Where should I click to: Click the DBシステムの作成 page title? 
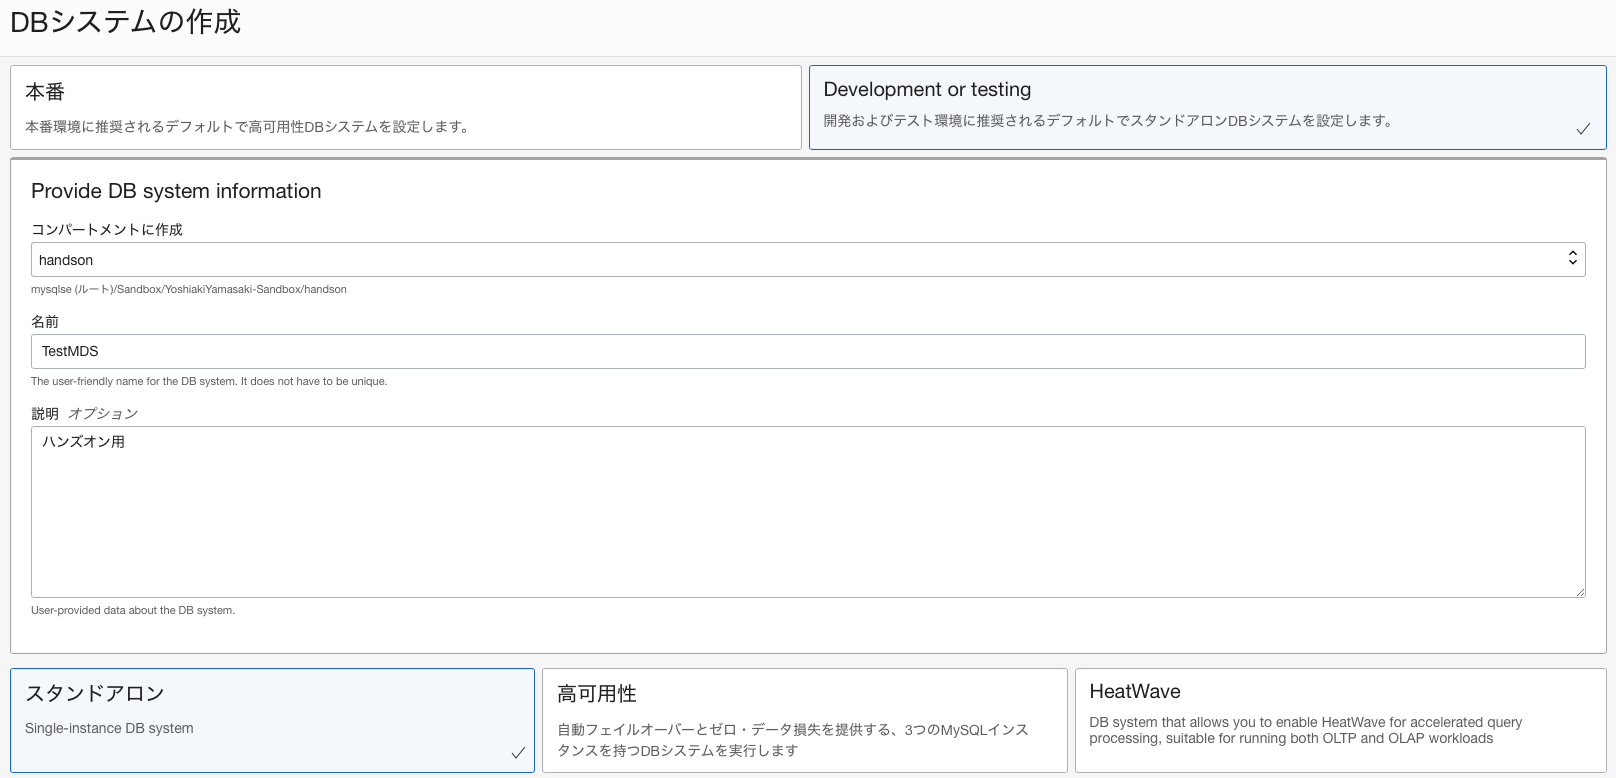pos(125,22)
